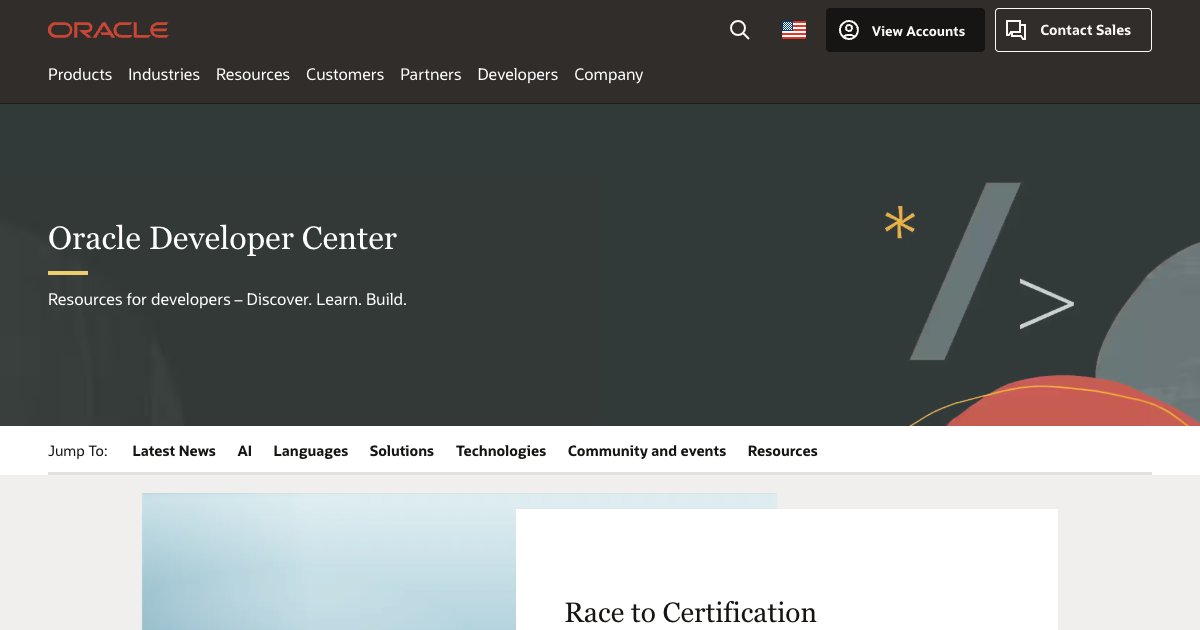Jump to Resources section in jump bar

(x=783, y=451)
